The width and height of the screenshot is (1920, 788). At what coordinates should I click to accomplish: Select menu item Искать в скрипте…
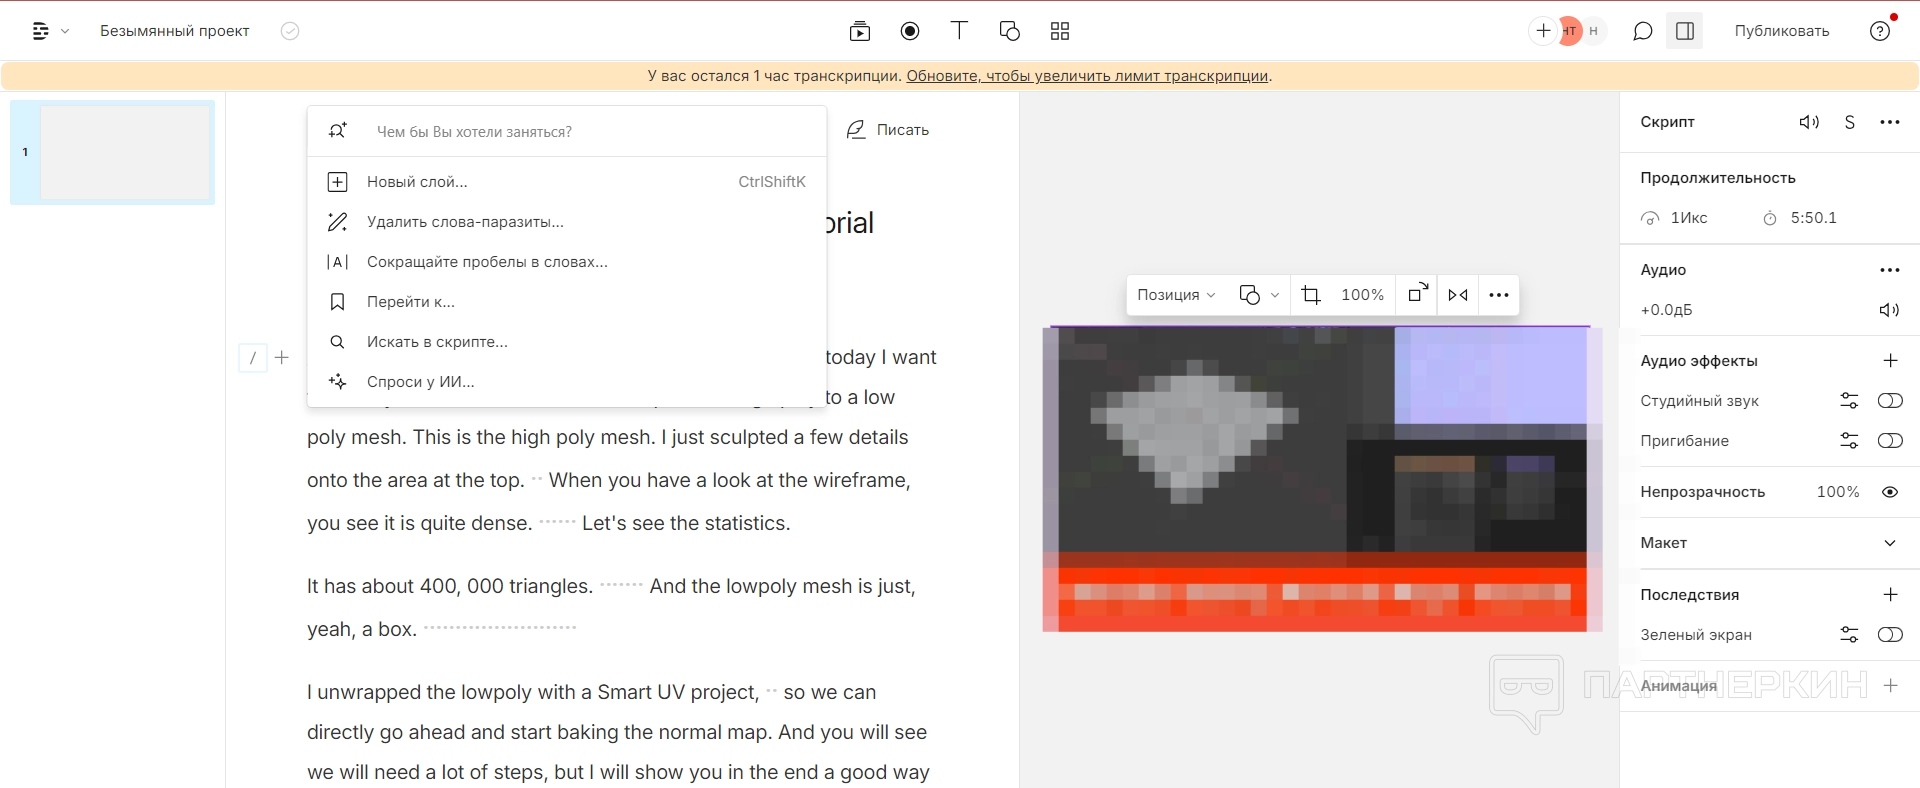[x=567, y=342]
